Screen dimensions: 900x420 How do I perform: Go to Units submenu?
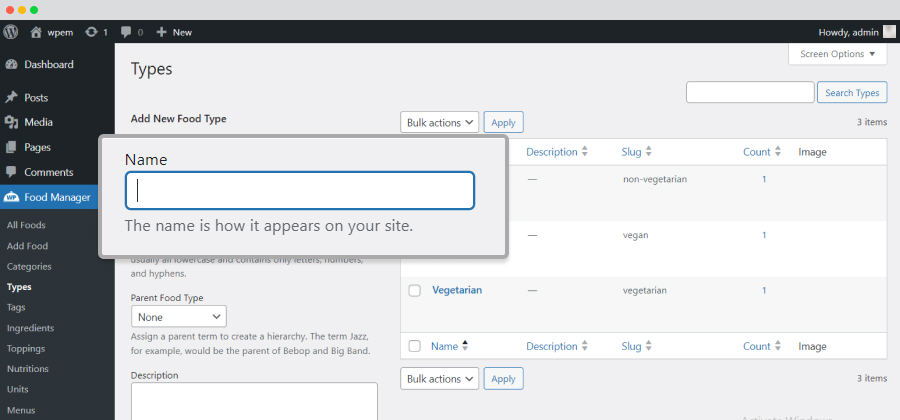click(17, 390)
